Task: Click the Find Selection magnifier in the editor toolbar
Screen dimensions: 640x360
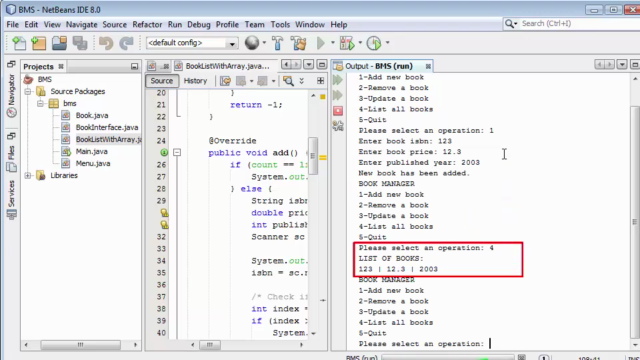Action: (x=288, y=81)
